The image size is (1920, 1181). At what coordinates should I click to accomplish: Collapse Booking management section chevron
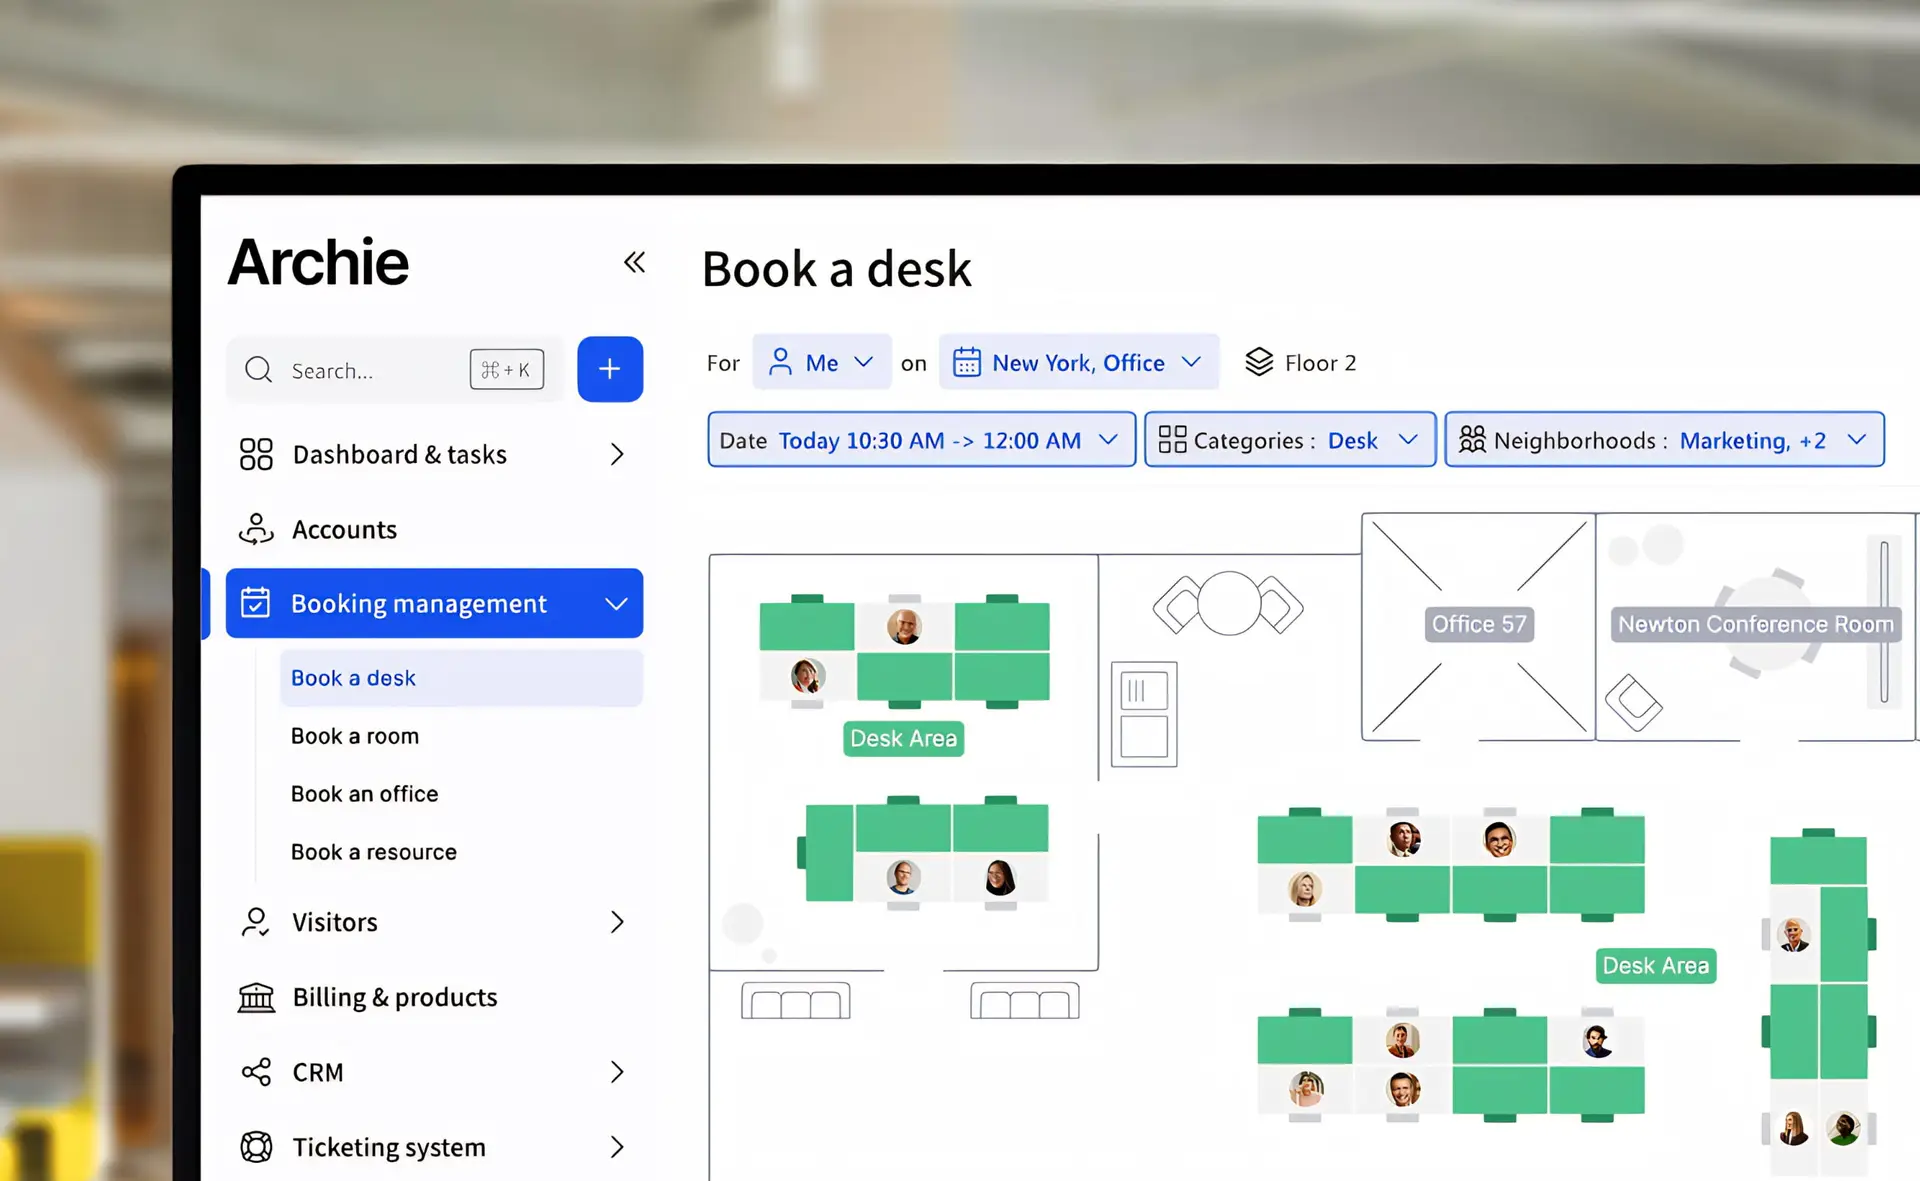[617, 604]
